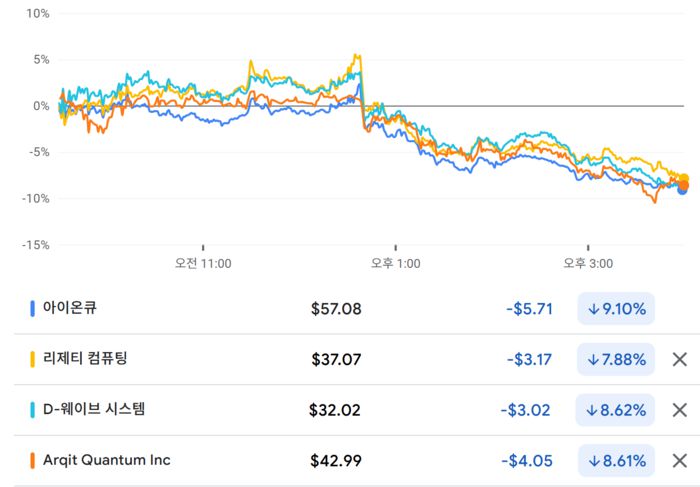This screenshot has width=700, height=487.
Task: Click the yellow 리제티 컴퓨팅 color marker
Action: [x=33, y=359]
